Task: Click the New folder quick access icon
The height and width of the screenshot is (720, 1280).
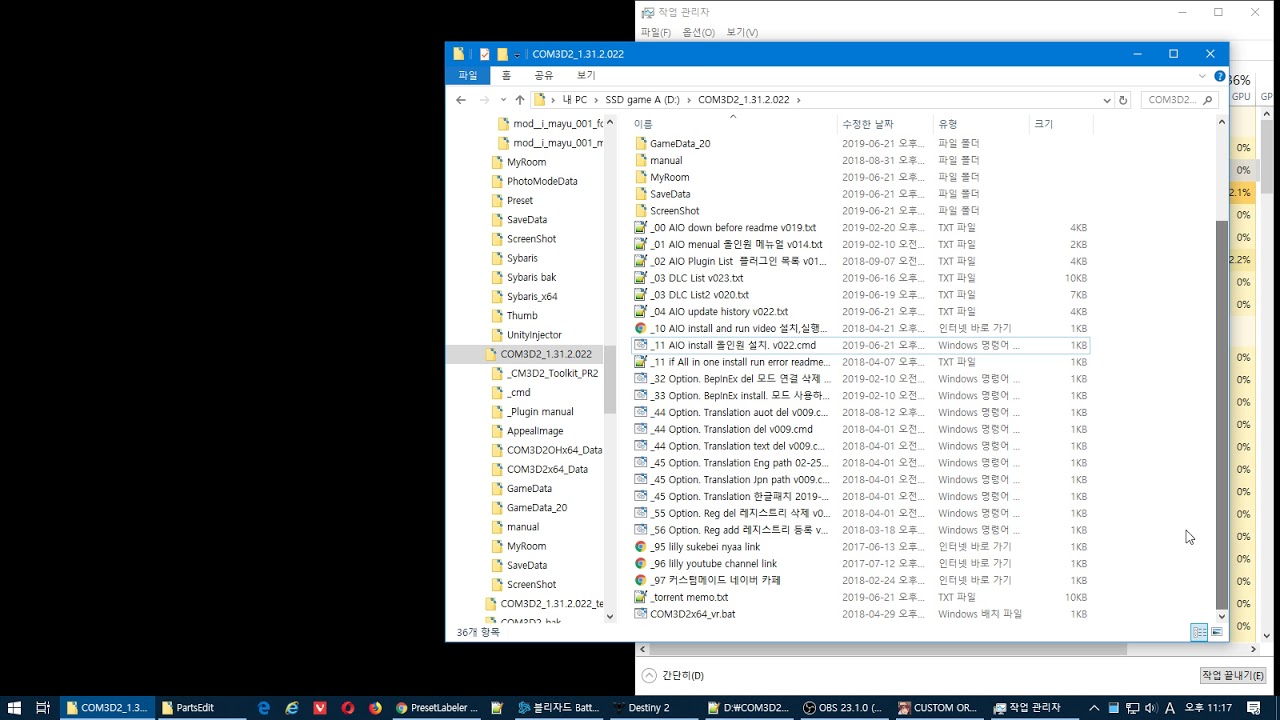Action: tap(502, 54)
